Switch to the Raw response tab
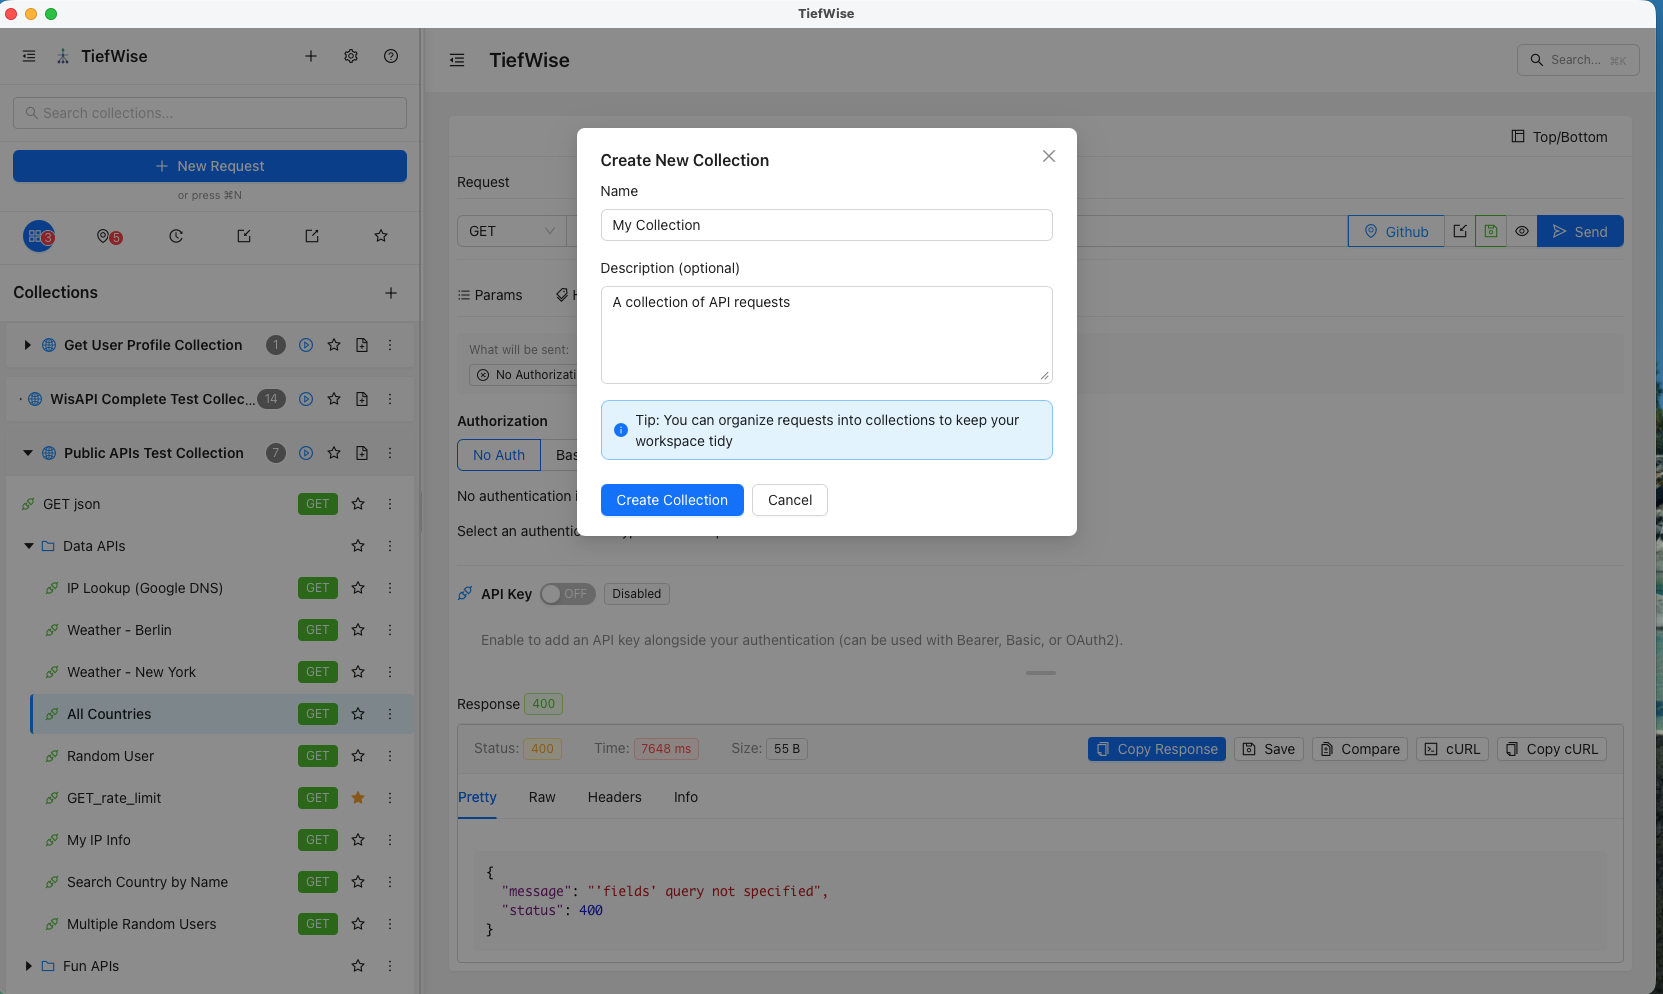Screen dimensions: 1663x994 (542, 797)
